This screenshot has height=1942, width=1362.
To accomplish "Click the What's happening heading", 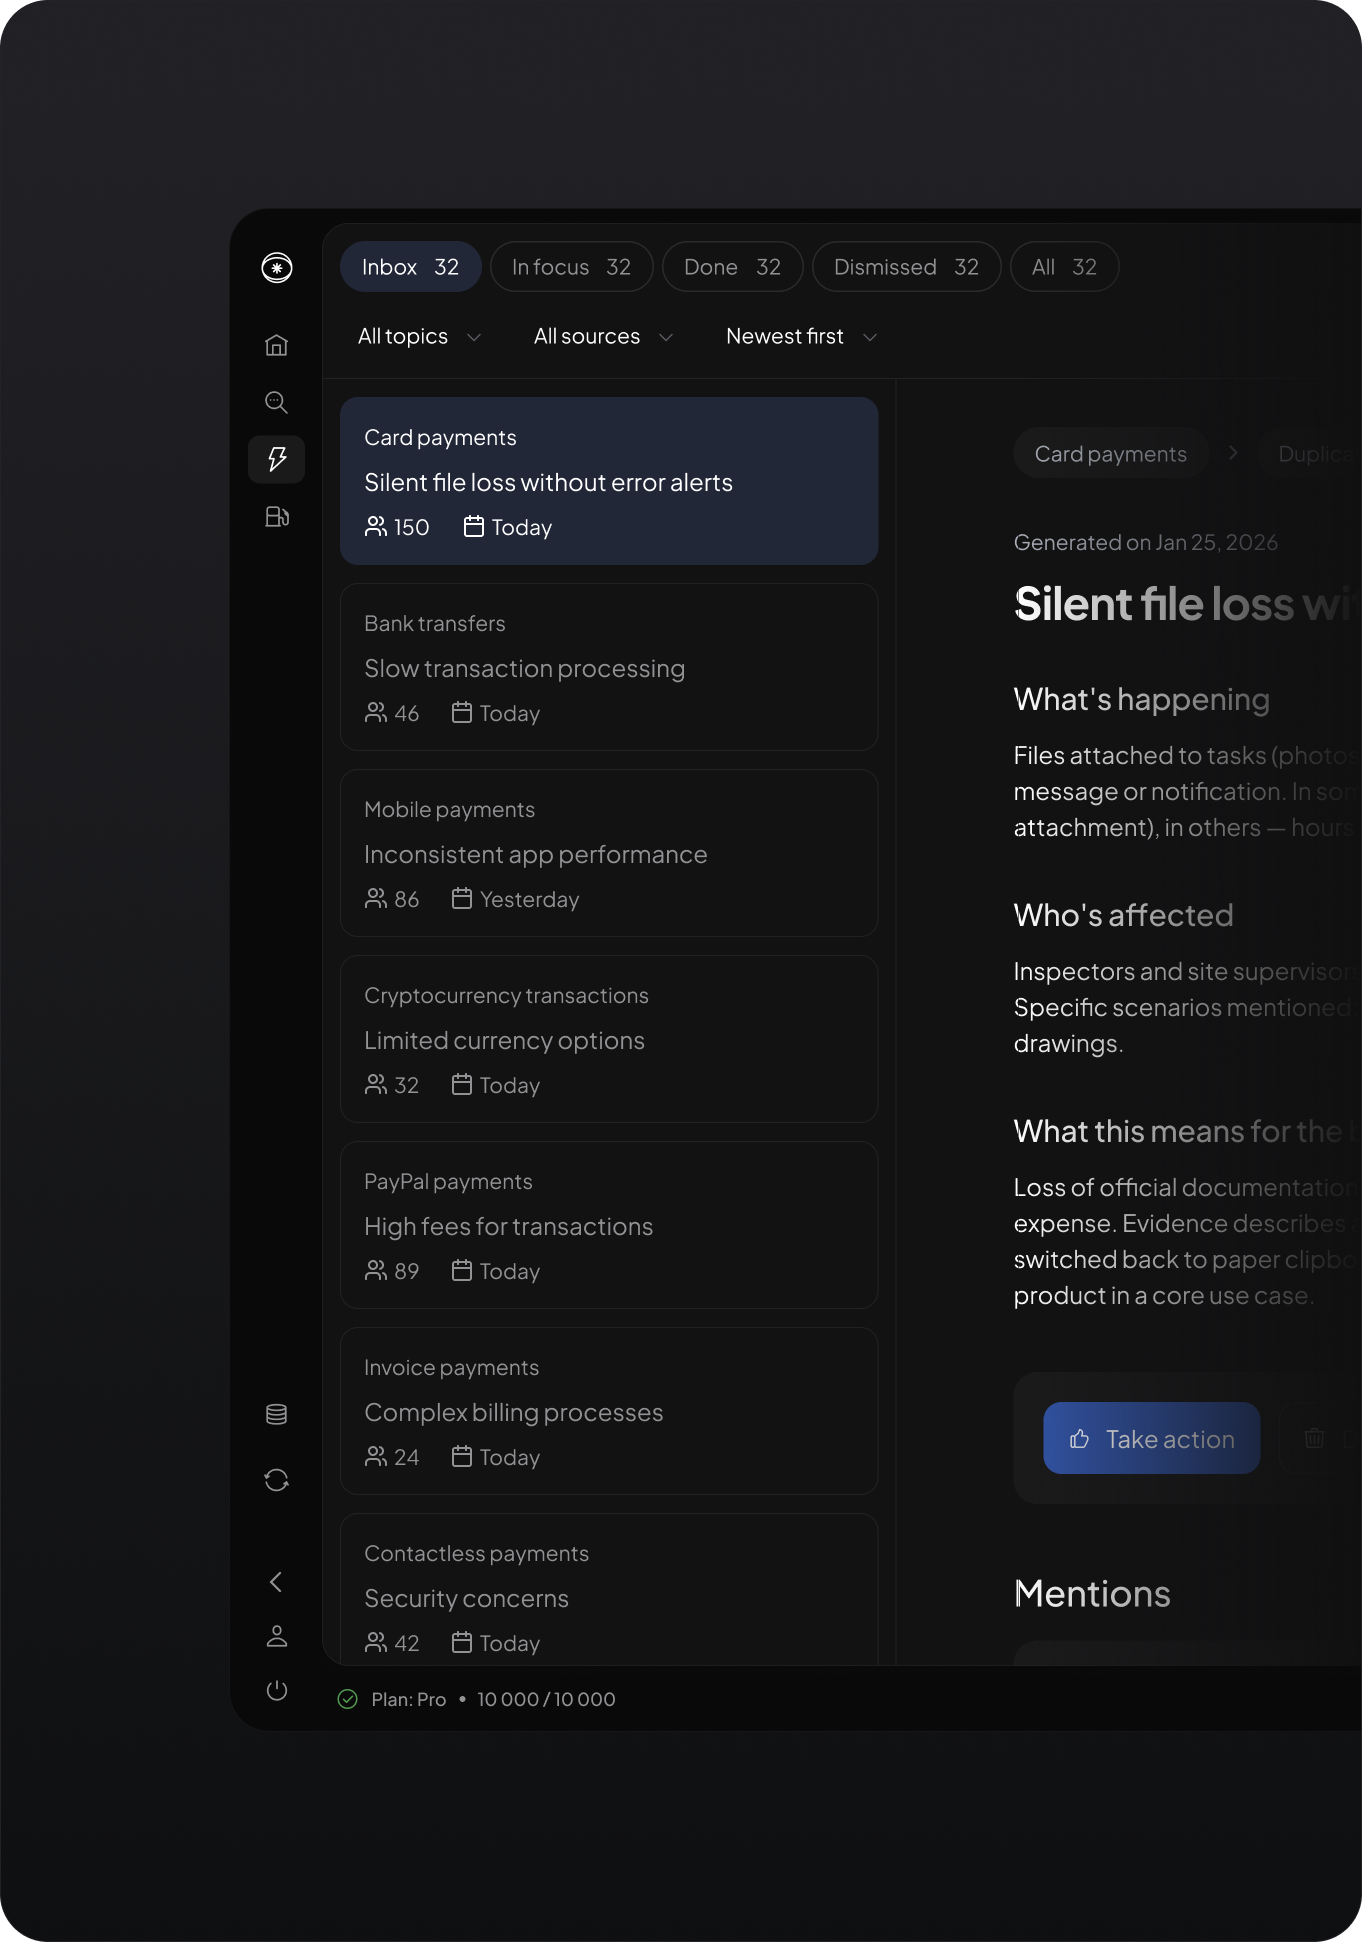I will coord(1141,699).
